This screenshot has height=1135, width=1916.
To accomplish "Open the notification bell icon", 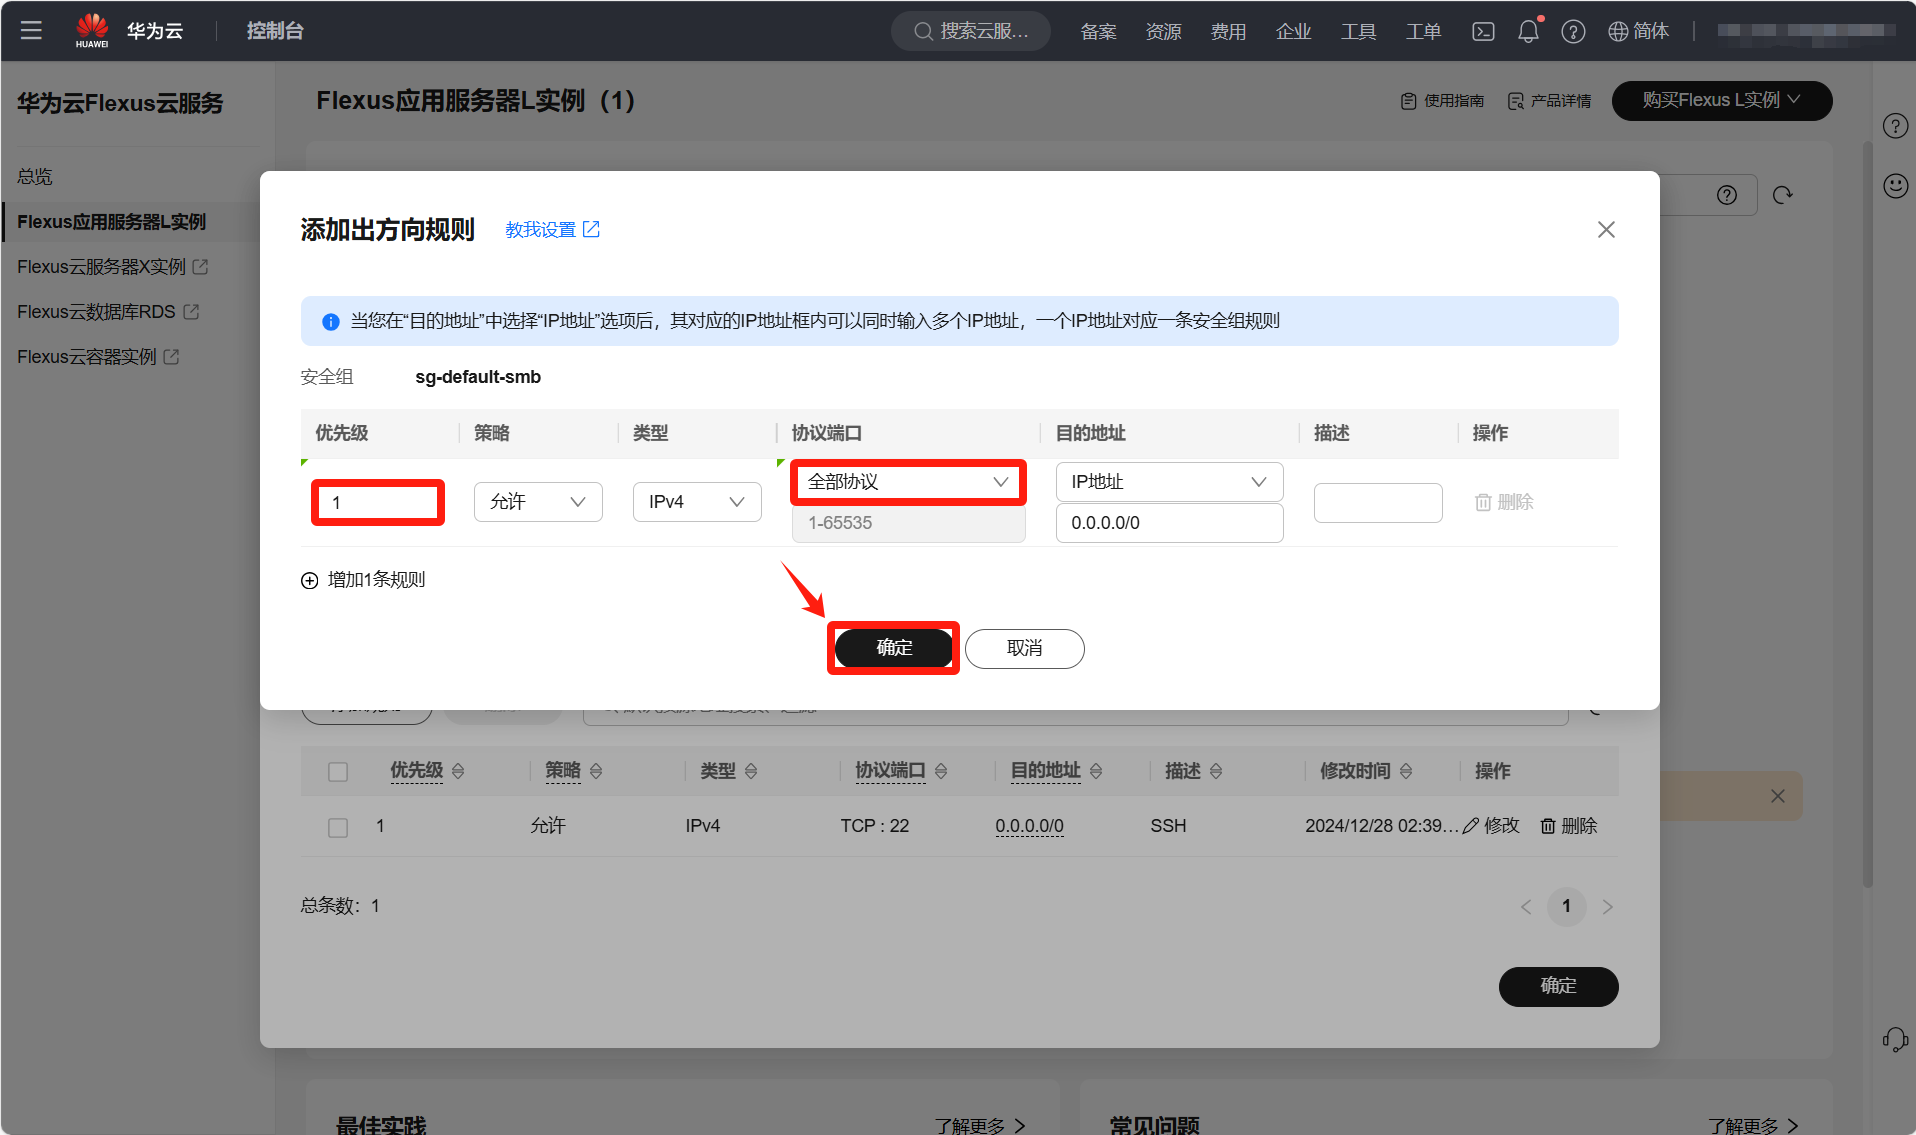I will point(1527,31).
